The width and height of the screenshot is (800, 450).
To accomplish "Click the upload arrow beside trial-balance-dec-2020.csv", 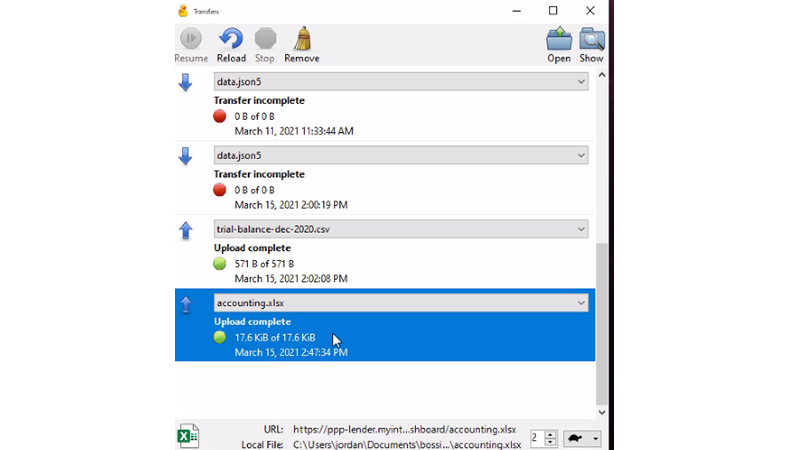I will (x=186, y=230).
